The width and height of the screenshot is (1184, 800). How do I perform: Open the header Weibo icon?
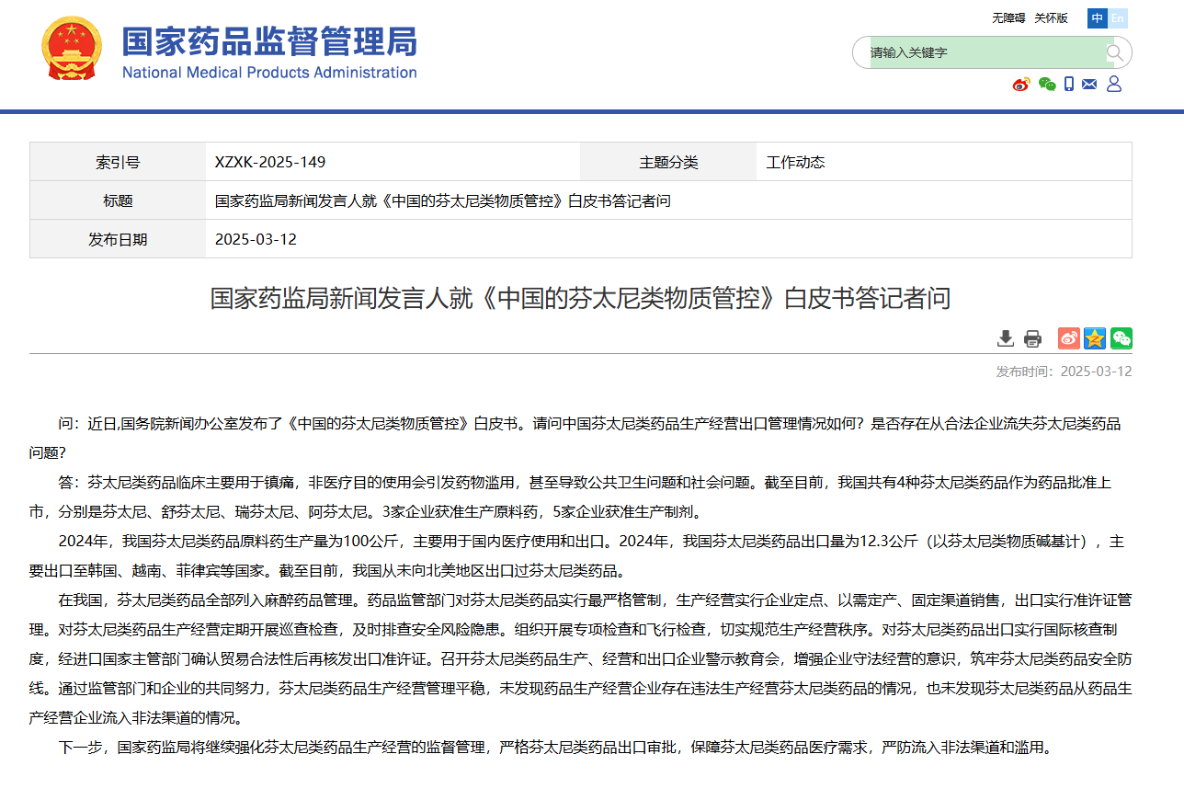pyautogui.click(x=1021, y=84)
